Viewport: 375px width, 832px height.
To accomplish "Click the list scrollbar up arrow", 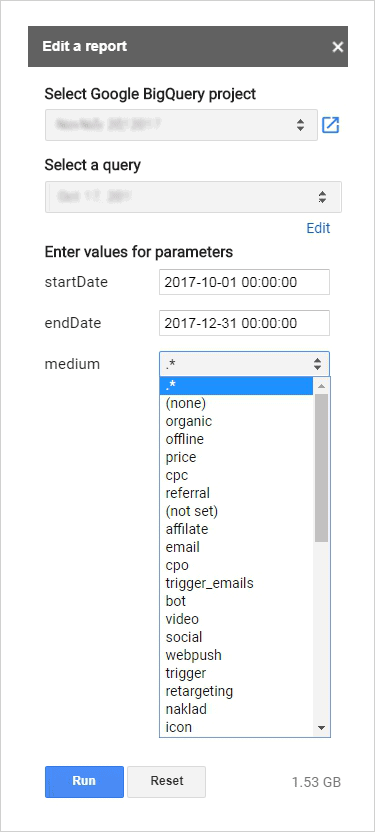I will click(x=321, y=386).
